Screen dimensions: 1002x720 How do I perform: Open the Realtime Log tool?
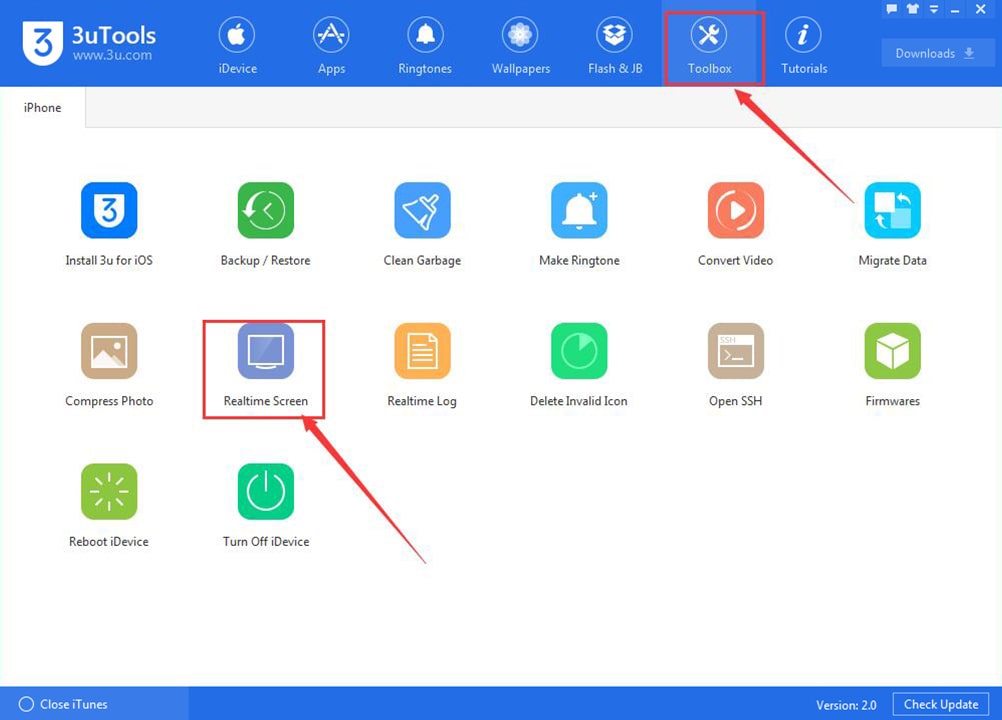pos(422,351)
